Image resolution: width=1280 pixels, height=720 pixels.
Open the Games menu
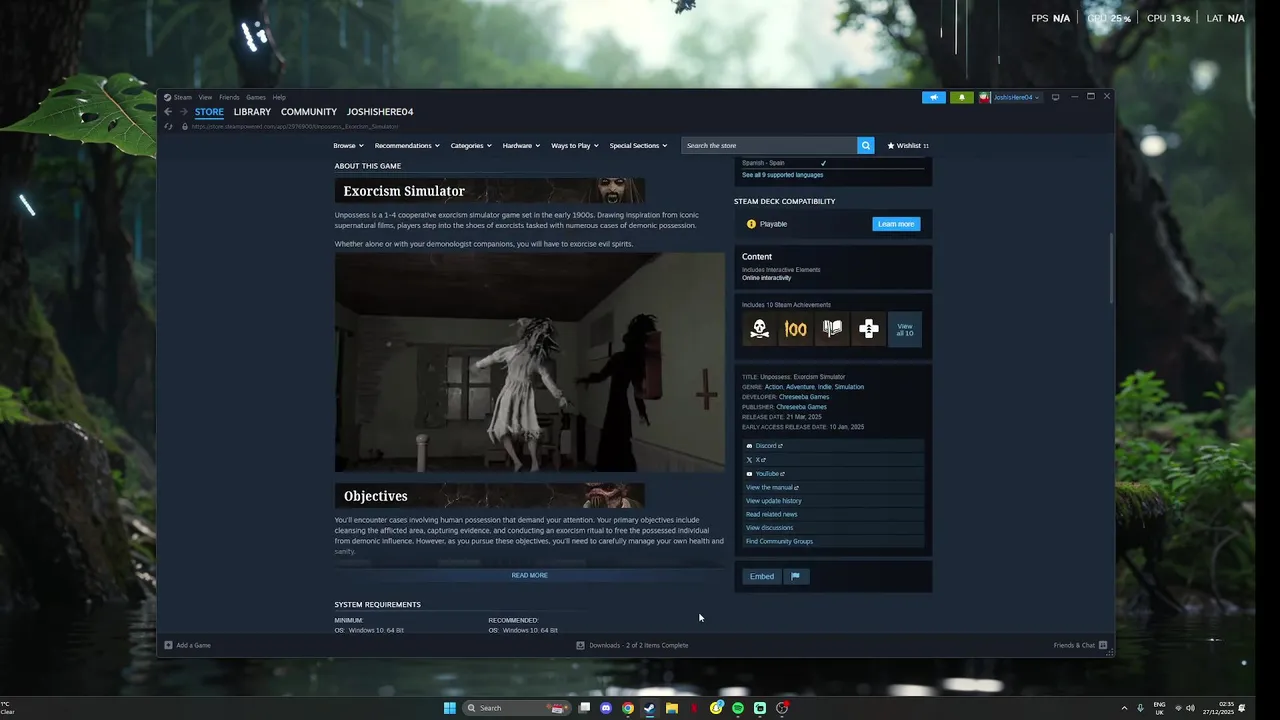(256, 97)
